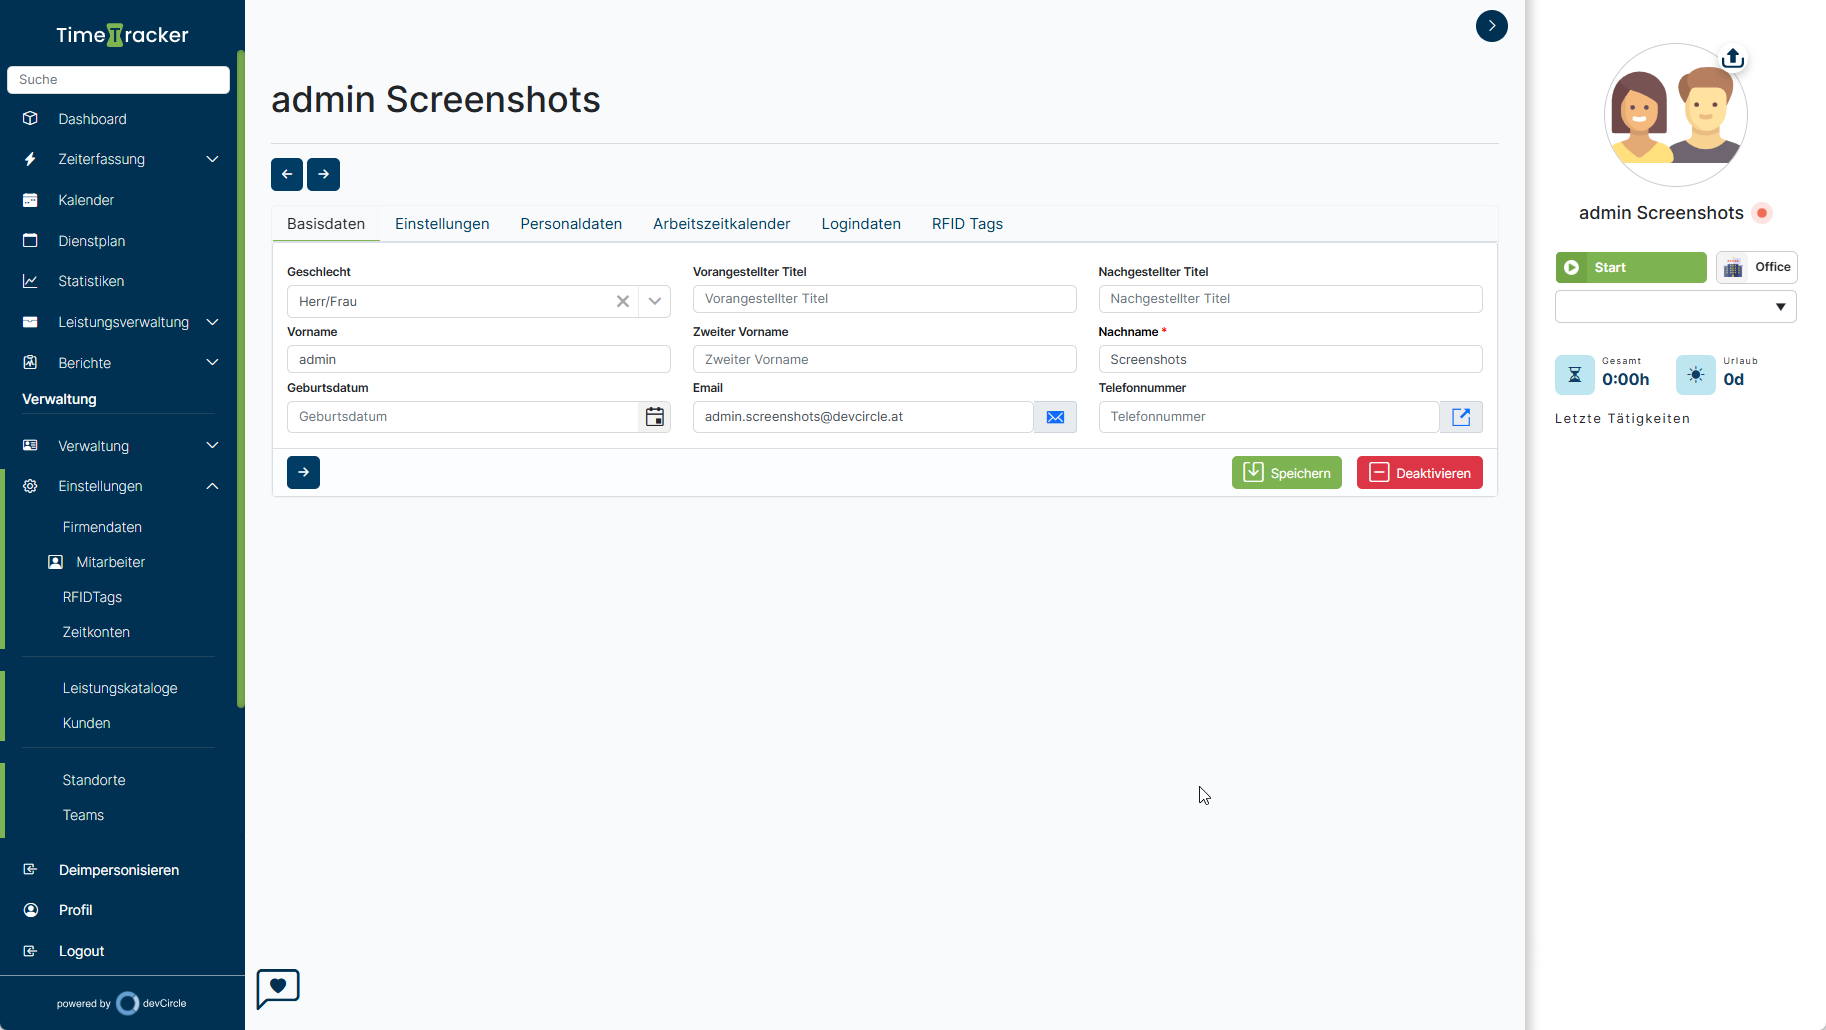1826x1030 pixels.
Task: Clear the Geschlecht selection with X
Action: [623, 301]
